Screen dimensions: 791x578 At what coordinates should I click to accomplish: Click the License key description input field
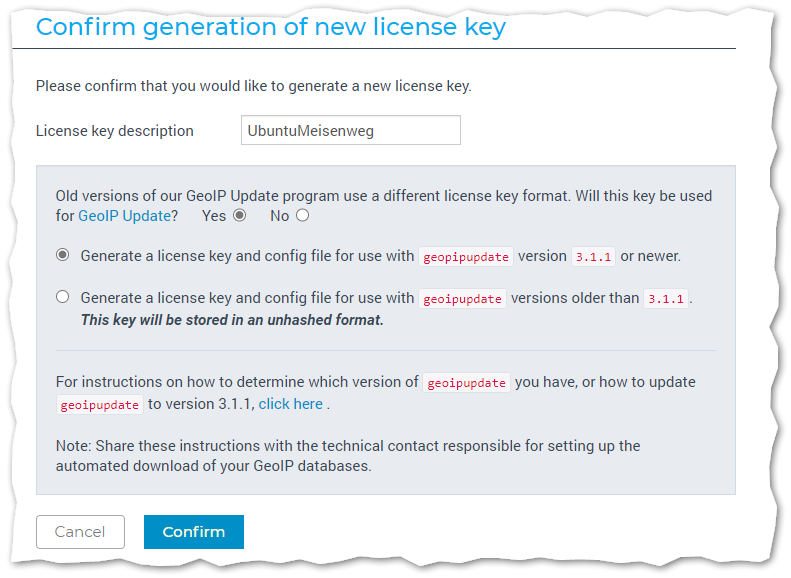point(350,130)
